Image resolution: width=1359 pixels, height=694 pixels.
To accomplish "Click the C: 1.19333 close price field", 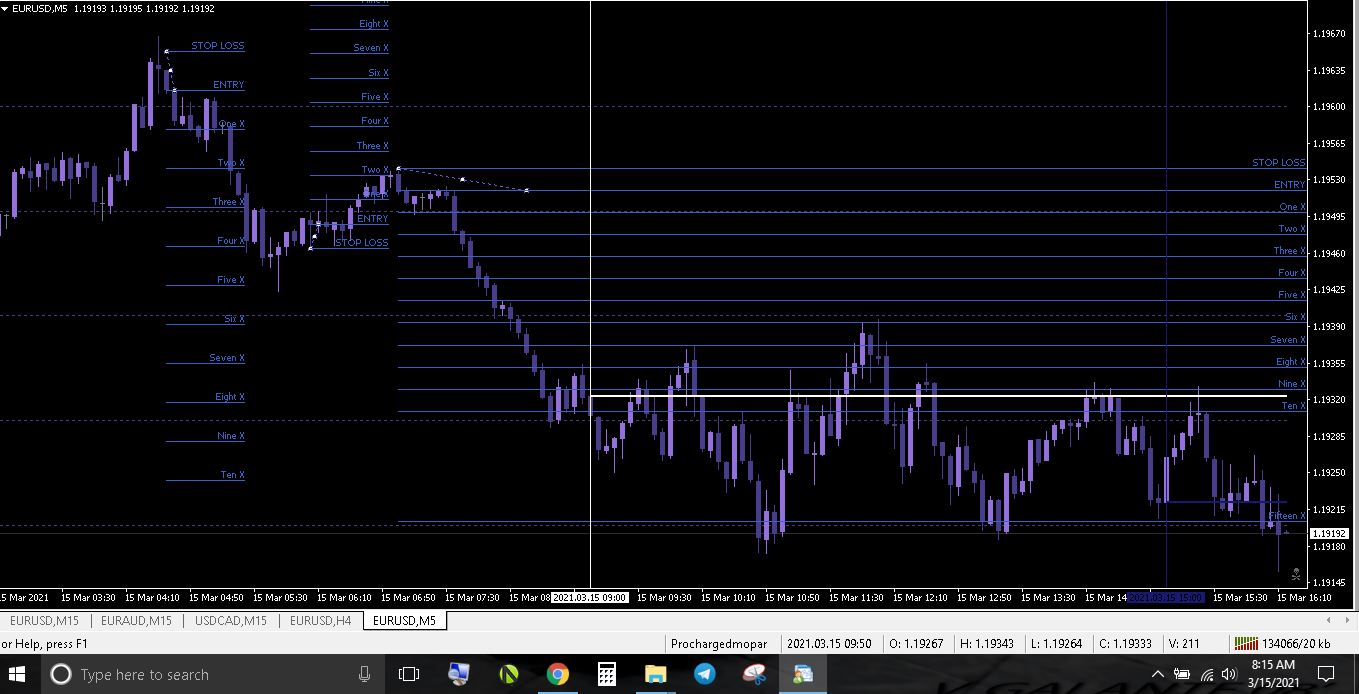I will point(1127,644).
